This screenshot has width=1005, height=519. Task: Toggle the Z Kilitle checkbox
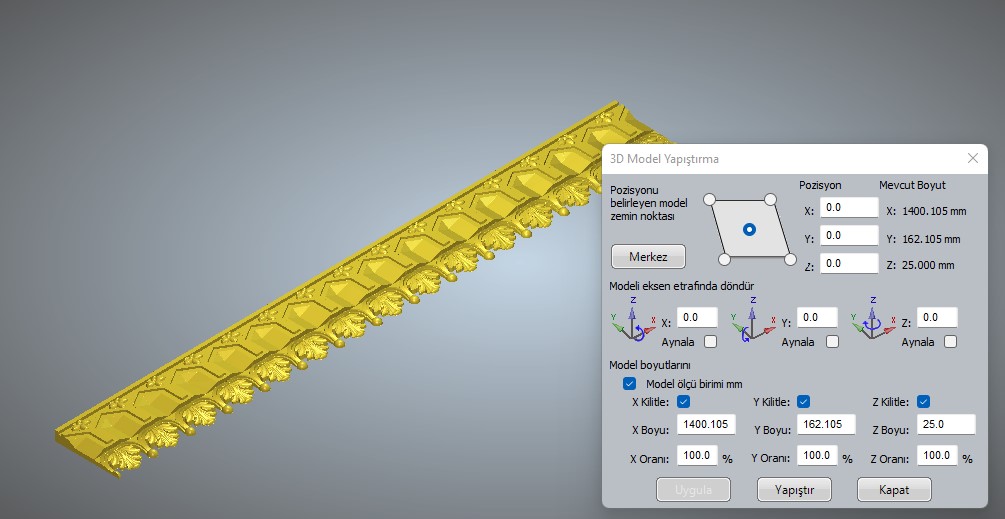point(924,402)
